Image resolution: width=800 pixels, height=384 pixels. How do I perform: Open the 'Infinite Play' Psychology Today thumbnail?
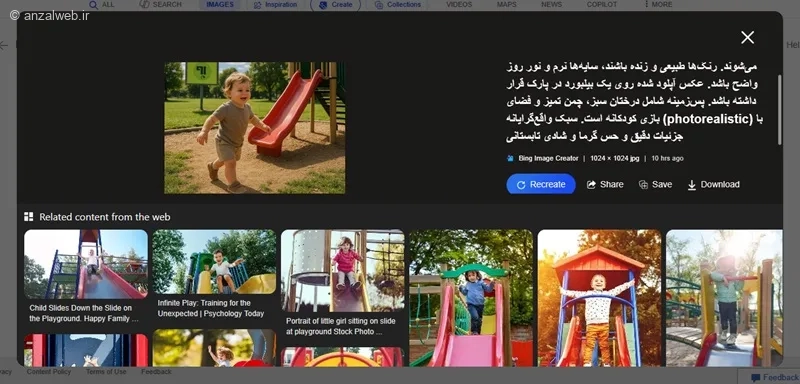point(214,262)
